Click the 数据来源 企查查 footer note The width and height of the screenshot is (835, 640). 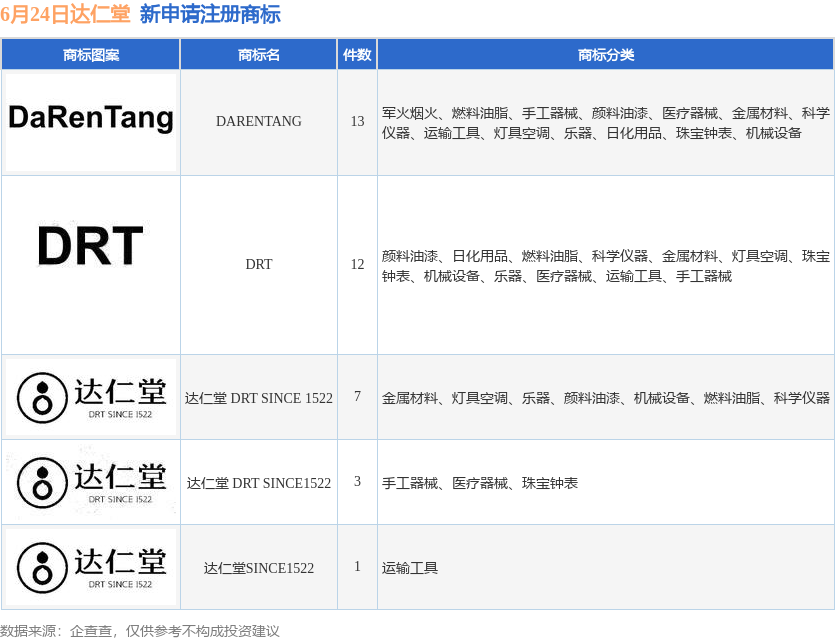pos(140,631)
